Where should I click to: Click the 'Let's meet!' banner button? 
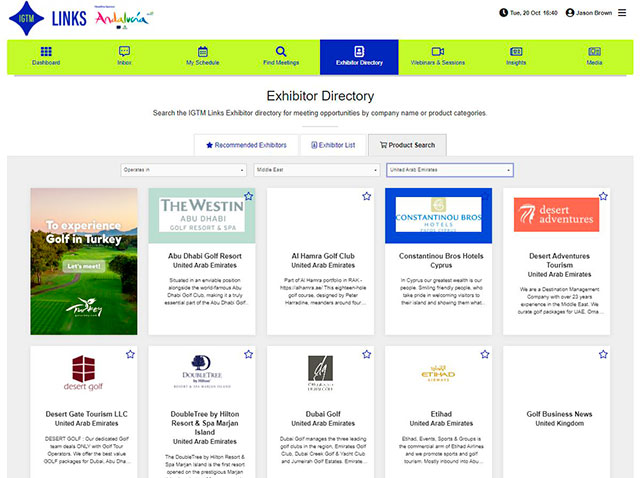point(84,266)
